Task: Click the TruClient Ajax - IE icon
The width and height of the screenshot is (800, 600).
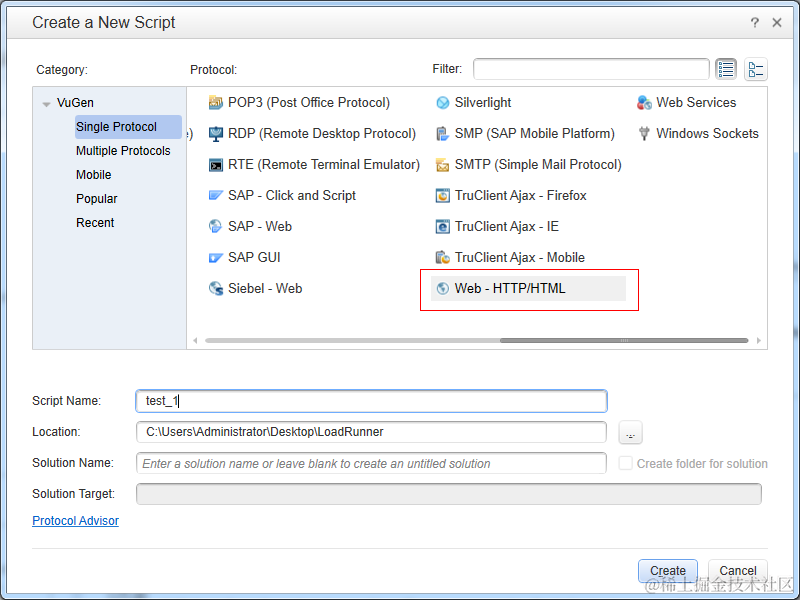Action: click(x=442, y=227)
